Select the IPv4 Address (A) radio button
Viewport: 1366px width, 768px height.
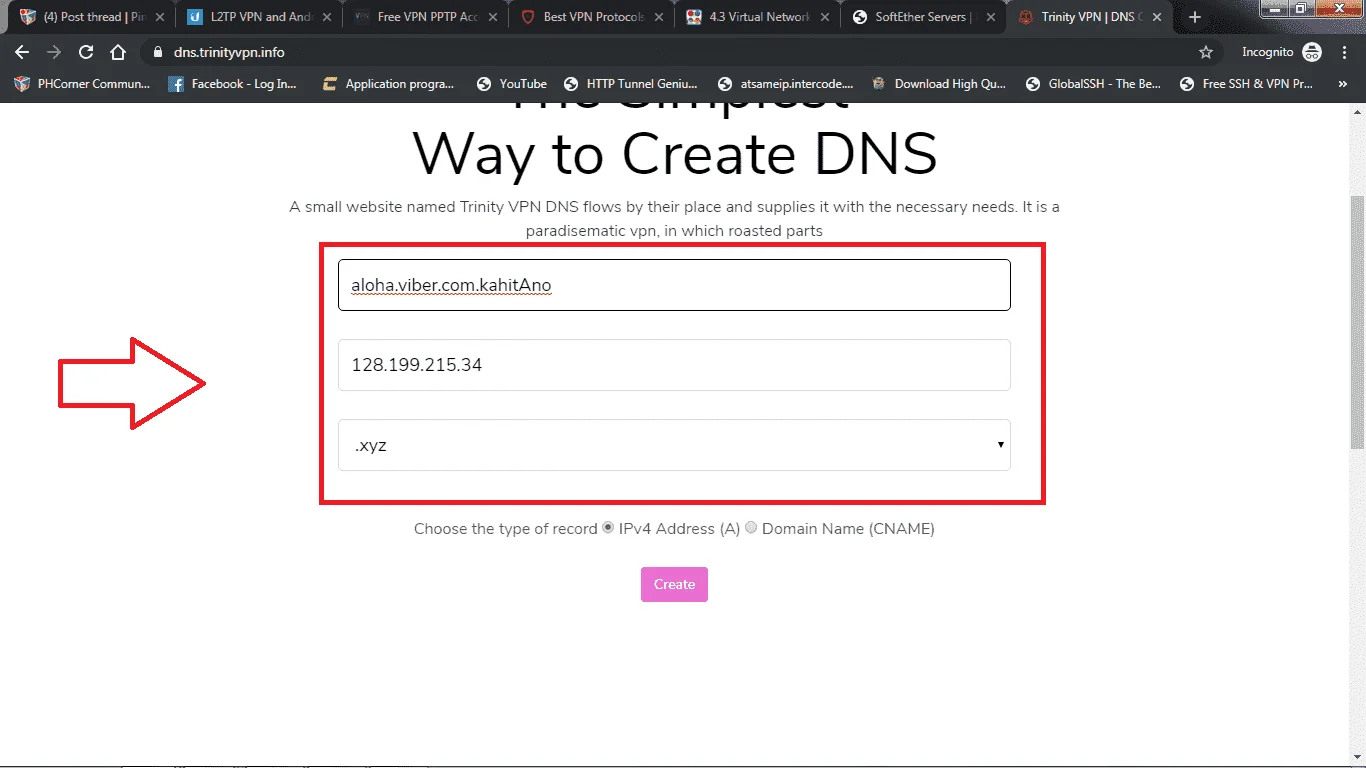coord(608,528)
